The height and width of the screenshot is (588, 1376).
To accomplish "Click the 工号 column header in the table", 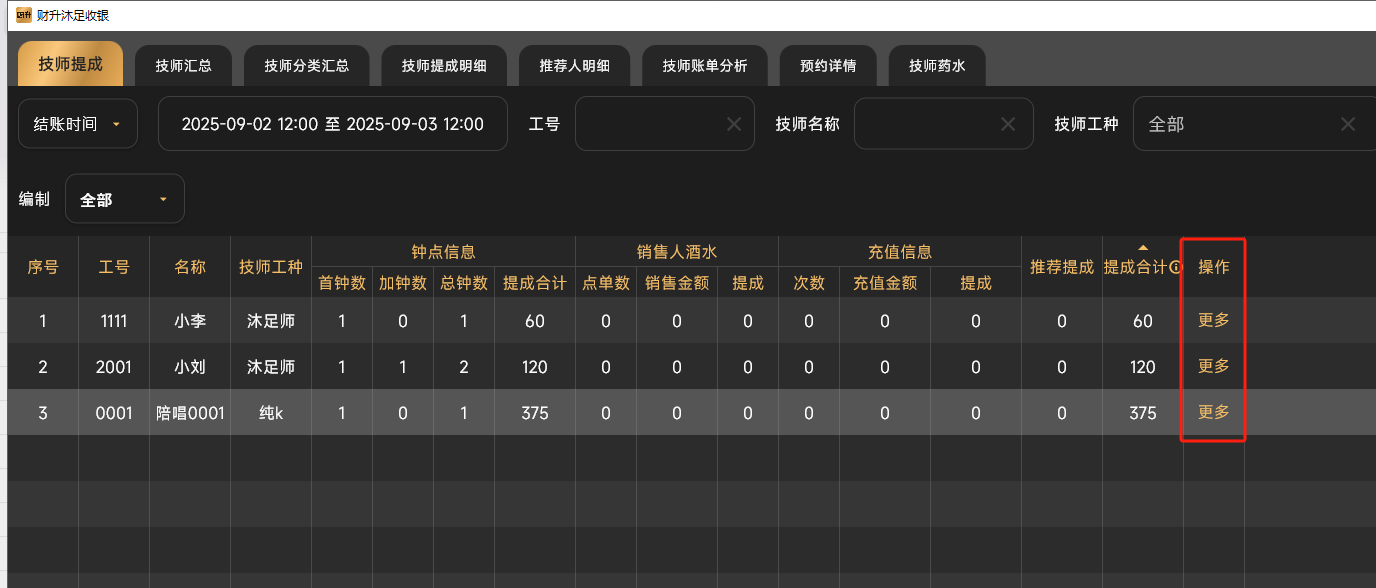I will click(114, 267).
